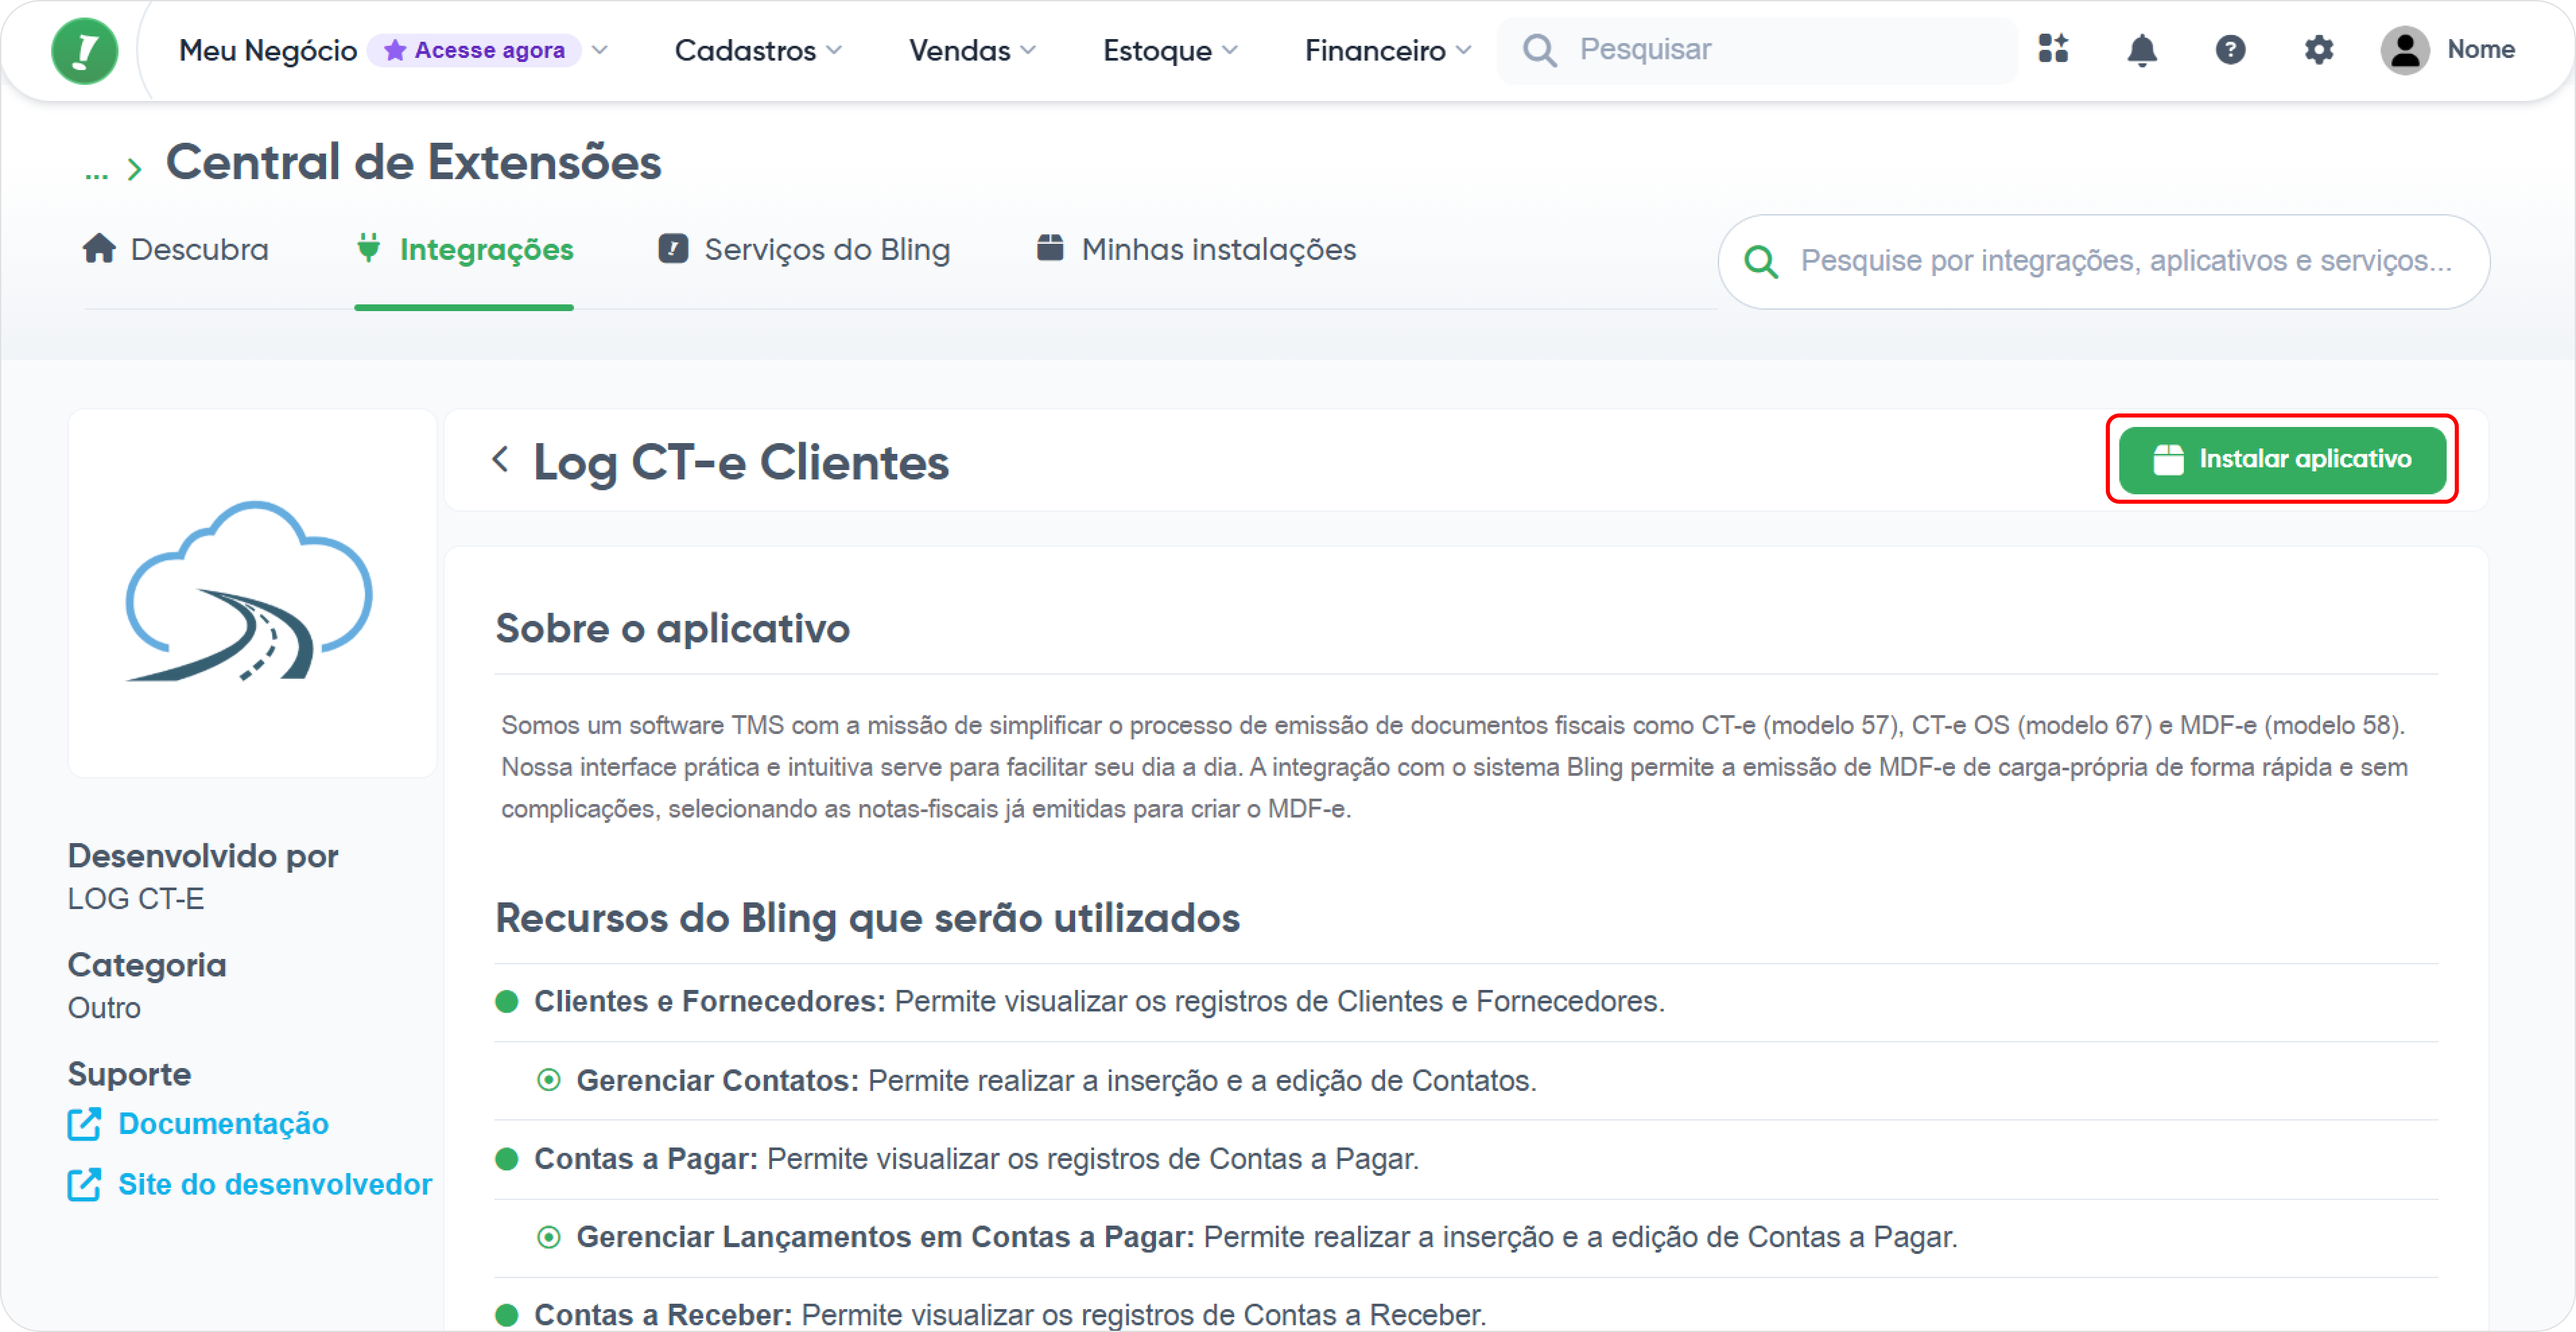Open the Minhas instalações tab

pyautogui.click(x=1196, y=249)
